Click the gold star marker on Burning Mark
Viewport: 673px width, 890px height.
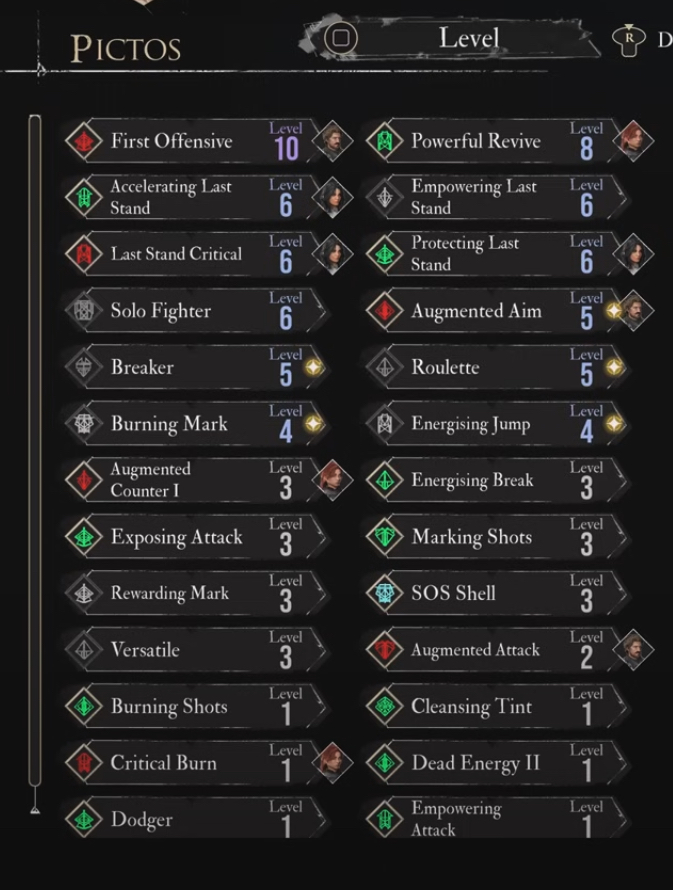click(314, 424)
